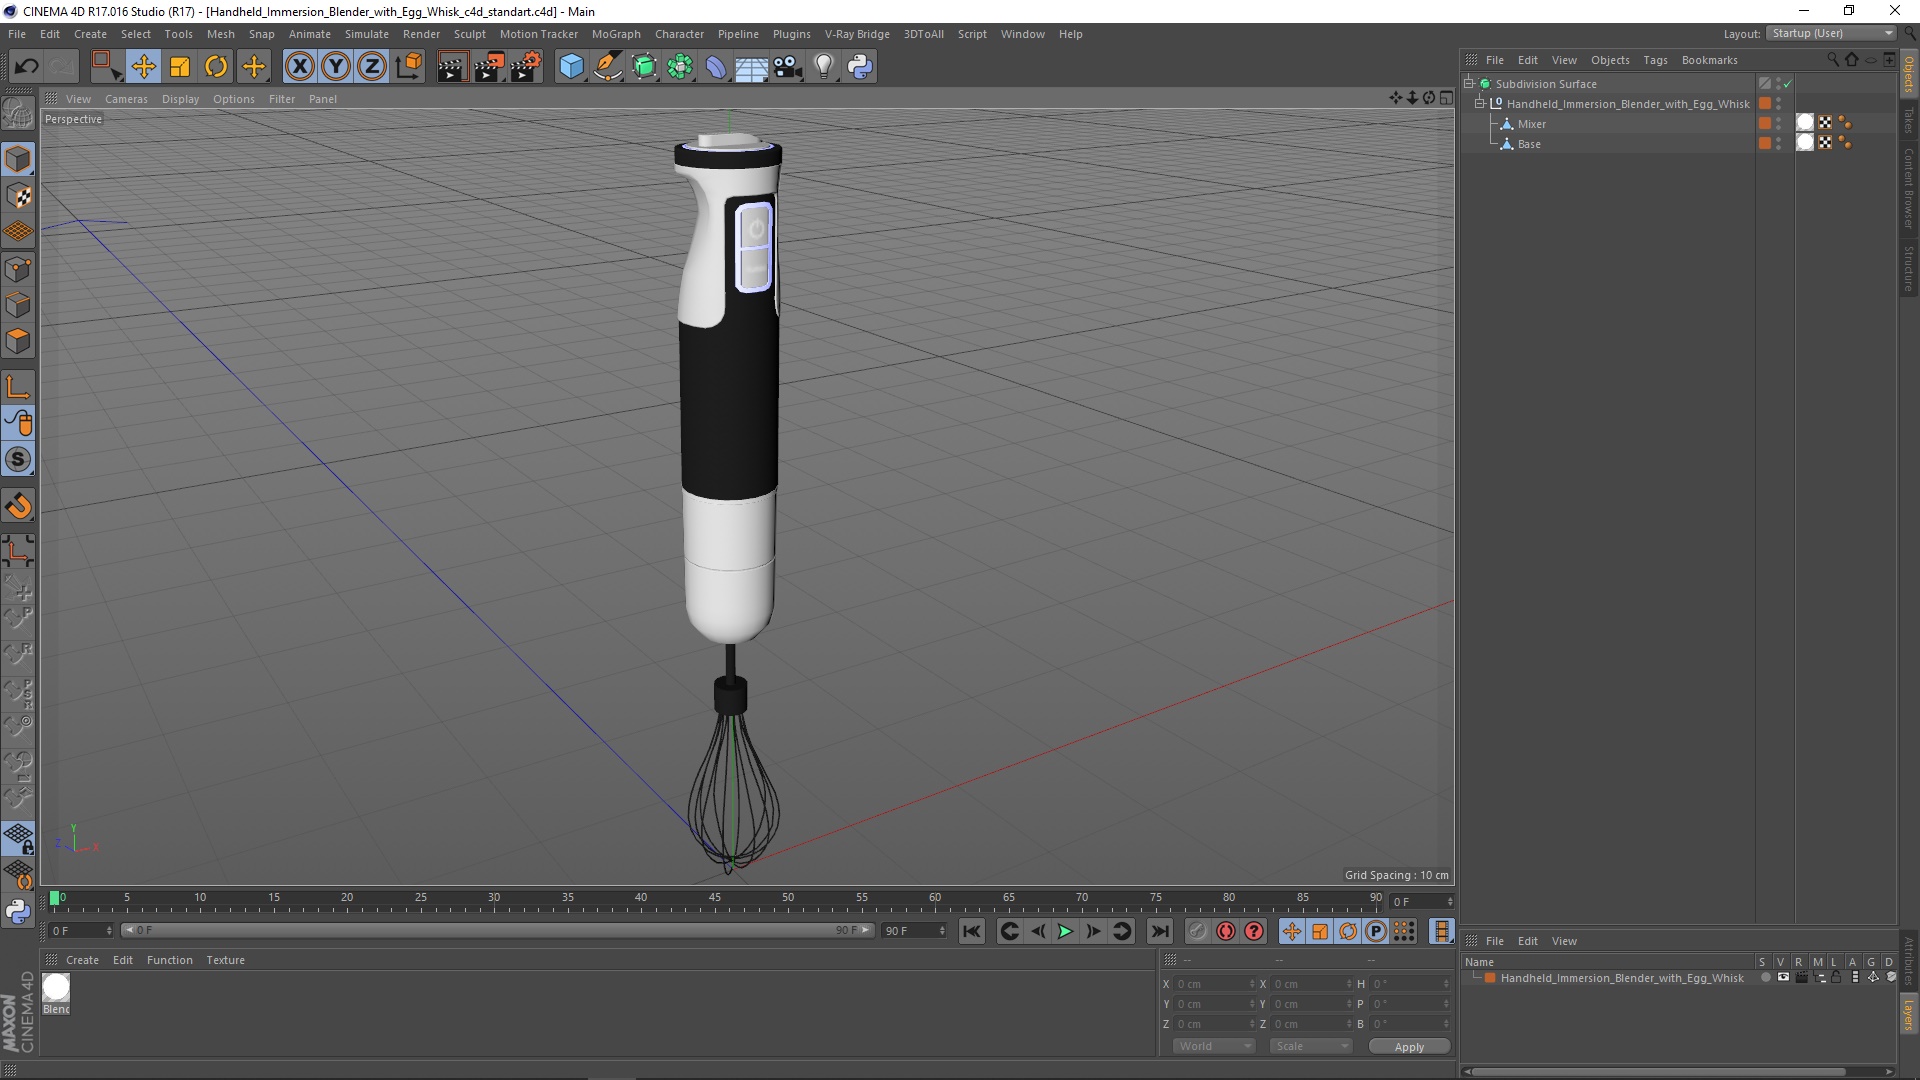Open the Layout Startup dropdown
The width and height of the screenshot is (1920, 1080).
1832,33
